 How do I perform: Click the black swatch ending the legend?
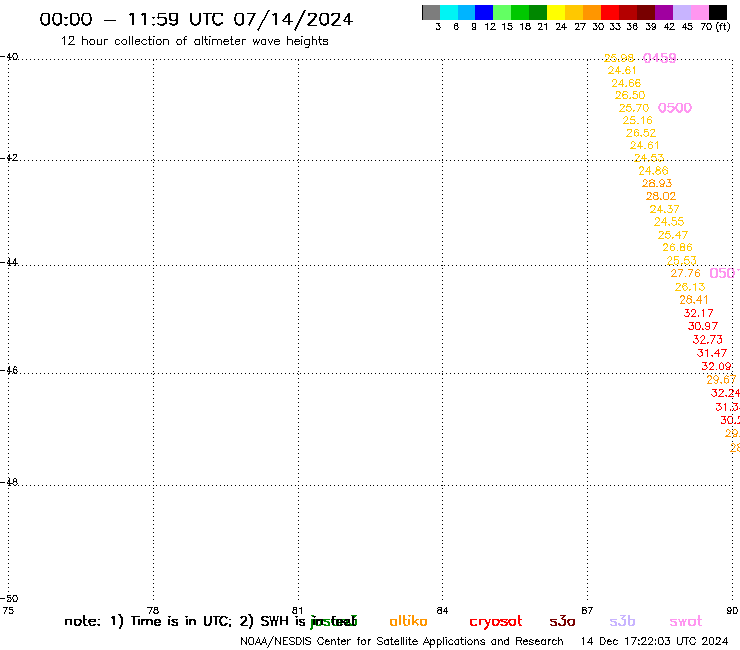(x=718, y=12)
